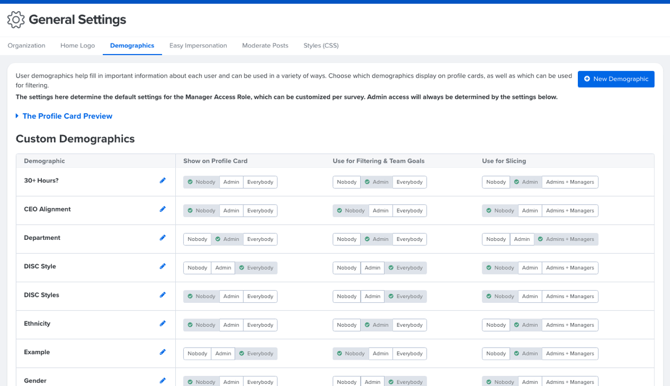Set DISC Styles slicing to Admin
Viewport: 670px width, 386px height.
pos(530,297)
